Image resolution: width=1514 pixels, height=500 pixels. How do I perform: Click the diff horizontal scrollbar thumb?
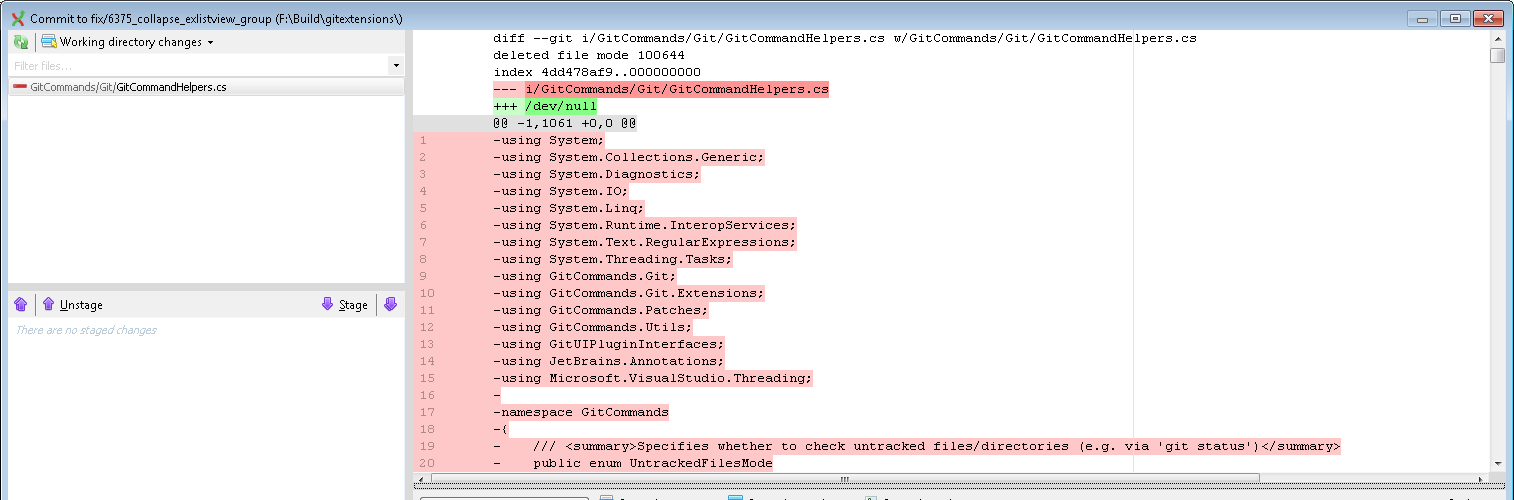[845, 479]
